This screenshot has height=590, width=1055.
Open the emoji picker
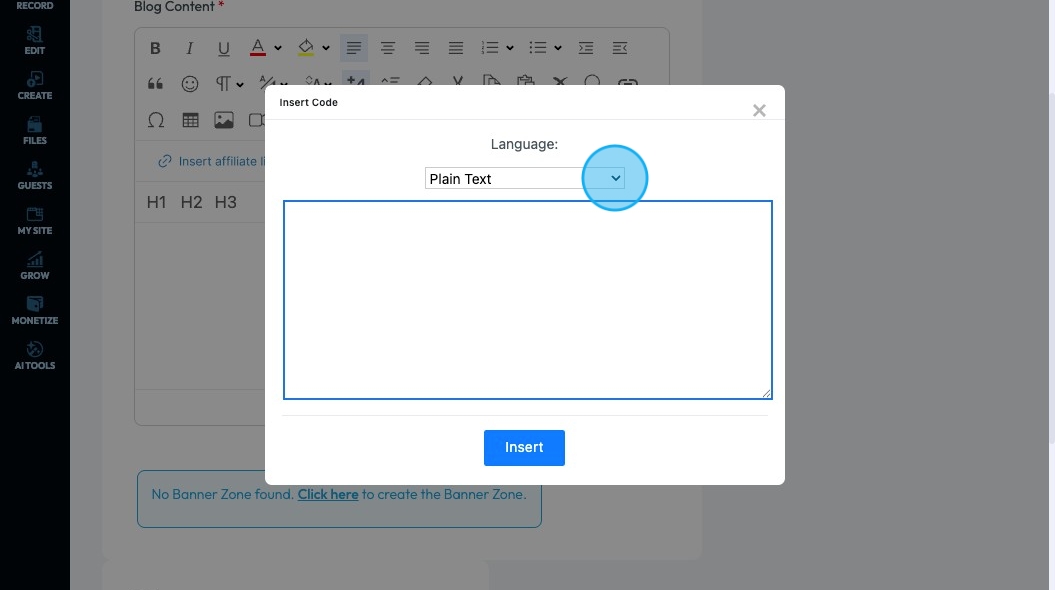tap(190, 84)
